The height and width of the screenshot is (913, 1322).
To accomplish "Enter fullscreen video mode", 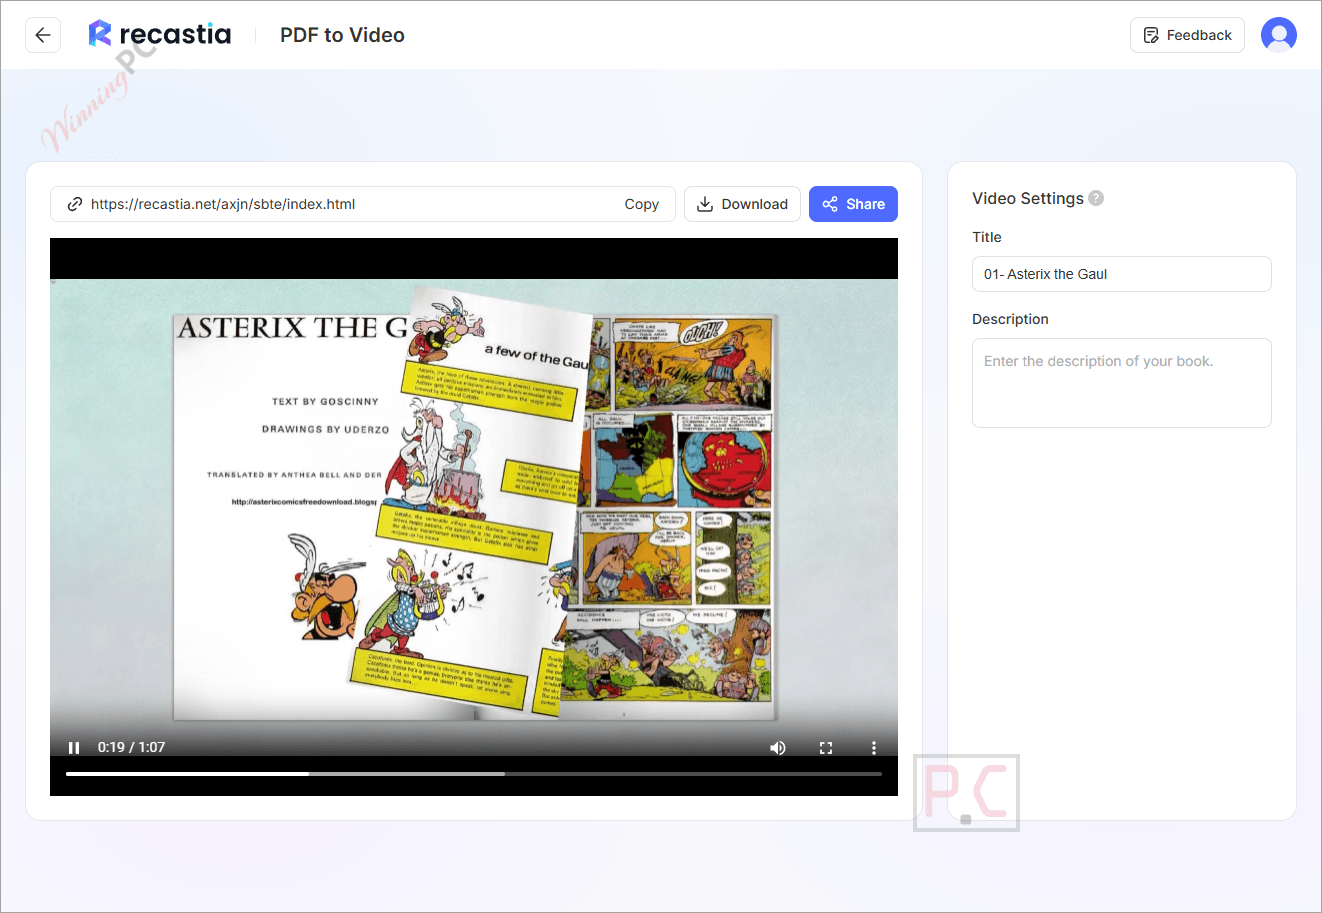I will pyautogui.click(x=826, y=748).
